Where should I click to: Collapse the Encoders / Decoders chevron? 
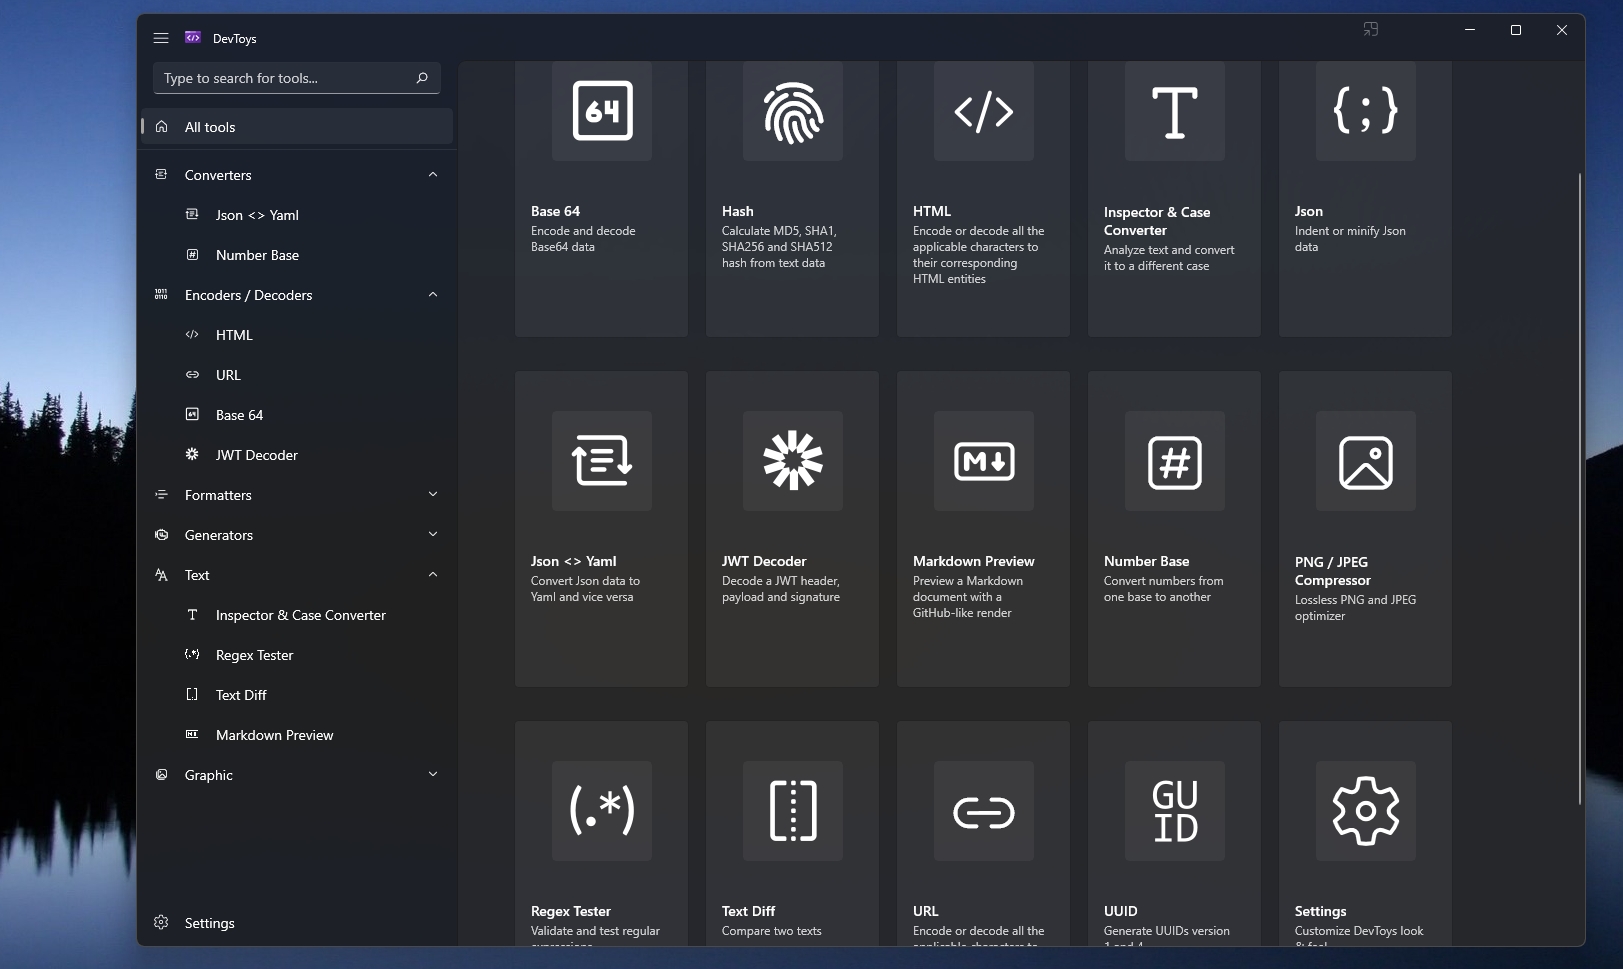click(433, 295)
